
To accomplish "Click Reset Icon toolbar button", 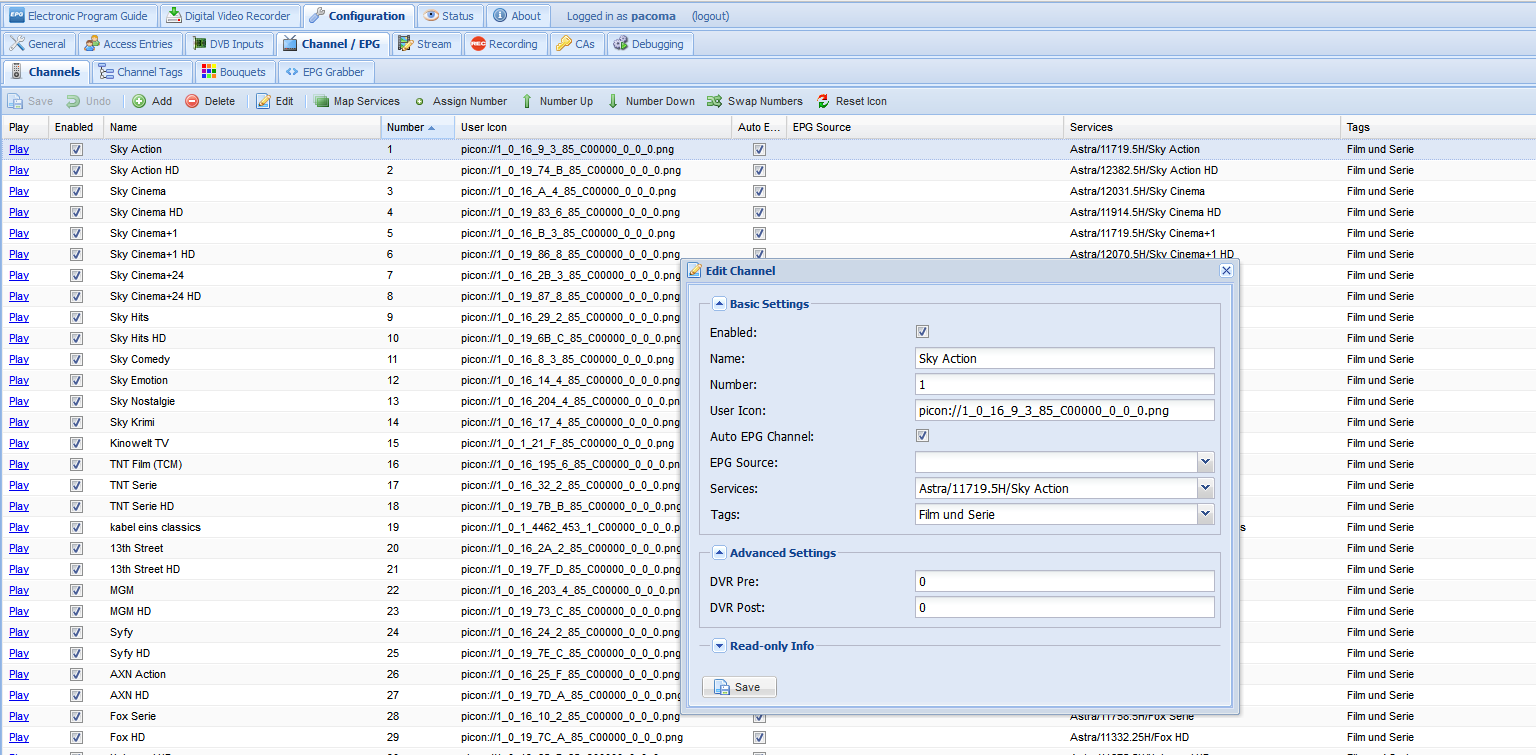I will pos(852,101).
